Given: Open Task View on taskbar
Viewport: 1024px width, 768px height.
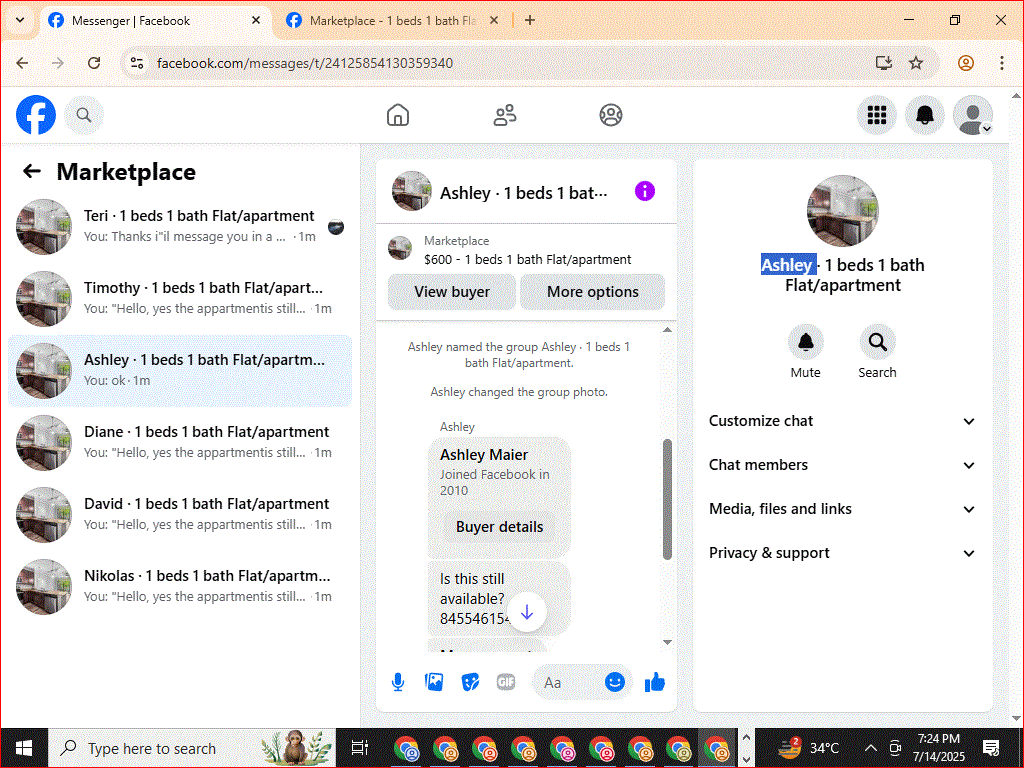Looking at the screenshot, I should [x=360, y=748].
